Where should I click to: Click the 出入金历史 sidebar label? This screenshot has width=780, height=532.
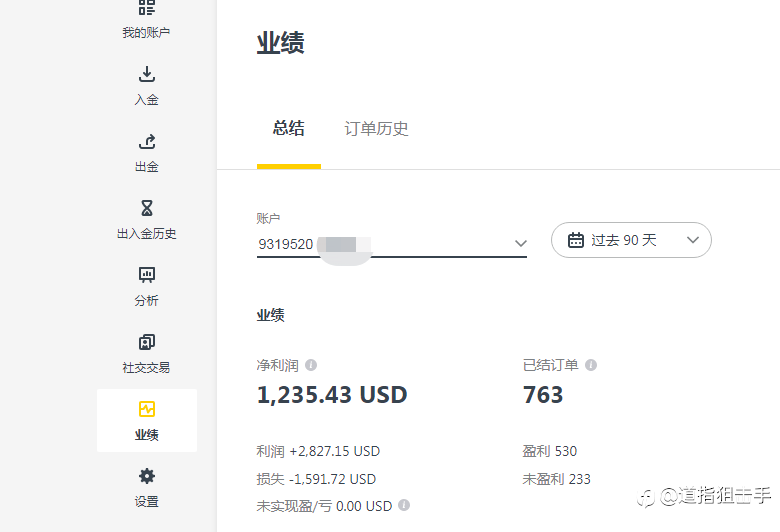click(147, 234)
